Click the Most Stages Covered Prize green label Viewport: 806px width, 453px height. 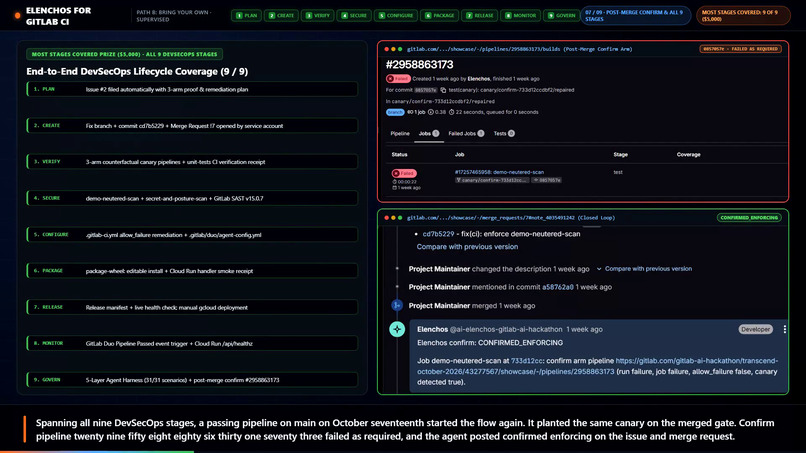pos(125,54)
